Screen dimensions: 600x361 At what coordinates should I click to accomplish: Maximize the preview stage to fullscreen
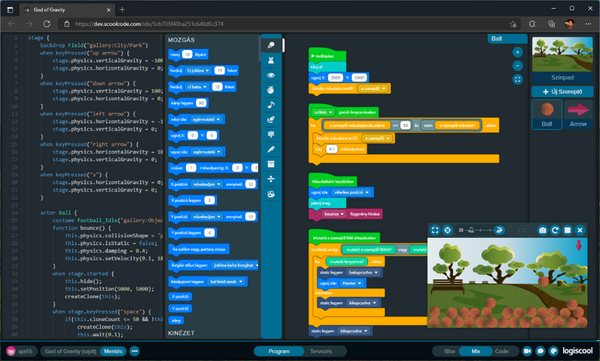[x=435, y=230]
